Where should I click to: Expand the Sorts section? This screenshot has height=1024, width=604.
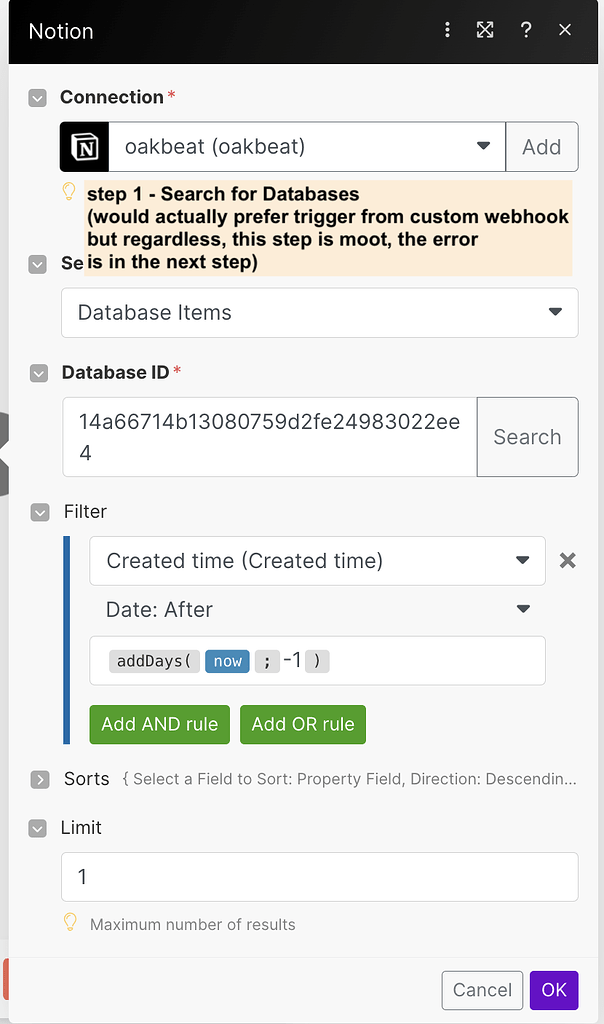pos(37,779)
